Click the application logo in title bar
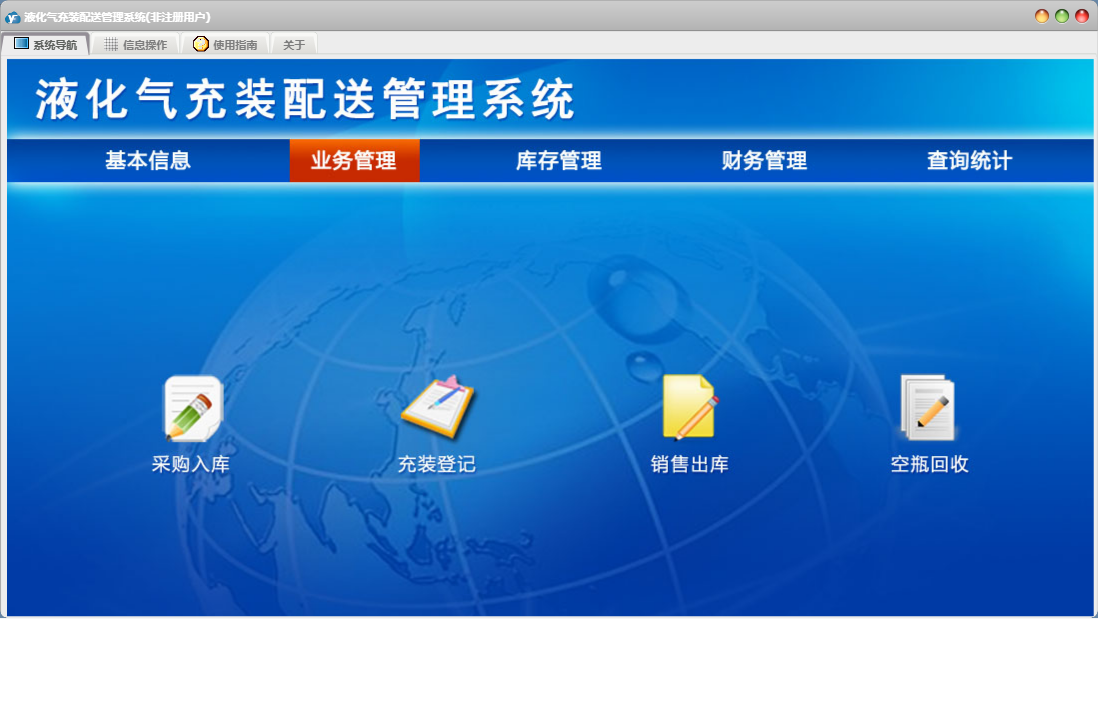The image size is (1098, 712). tap(13, 17)
